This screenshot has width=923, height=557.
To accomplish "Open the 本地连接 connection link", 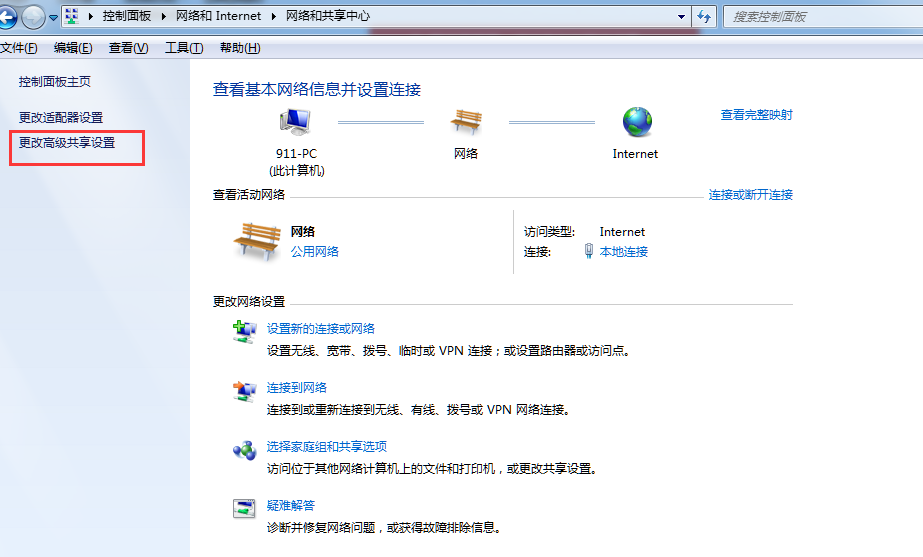I will pyautogui.click(x=623, y=252).
